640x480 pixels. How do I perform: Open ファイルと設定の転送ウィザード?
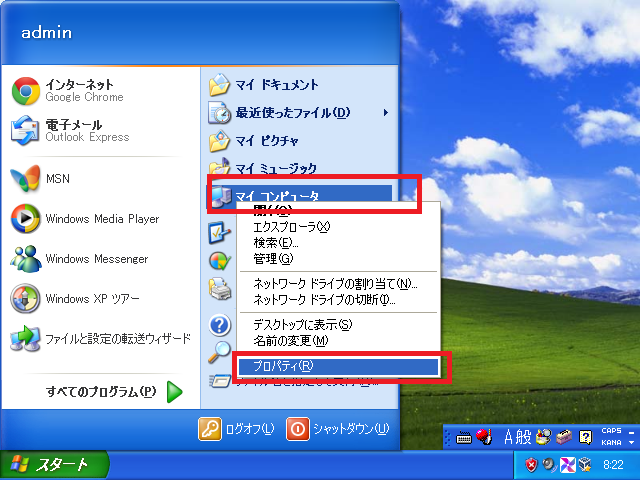pos(101,339)
